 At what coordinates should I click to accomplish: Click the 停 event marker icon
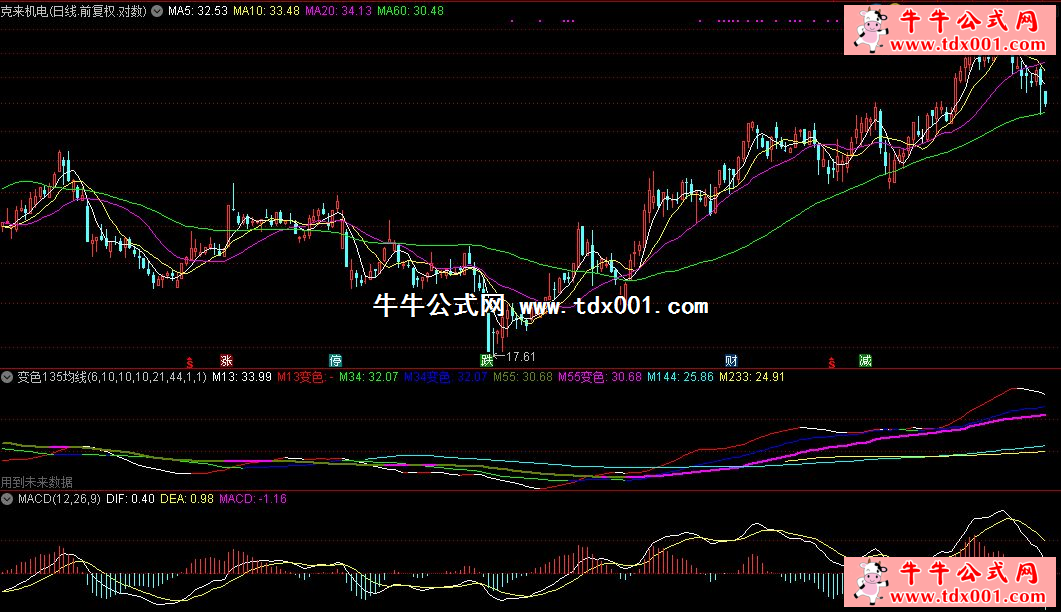point(336,360)
